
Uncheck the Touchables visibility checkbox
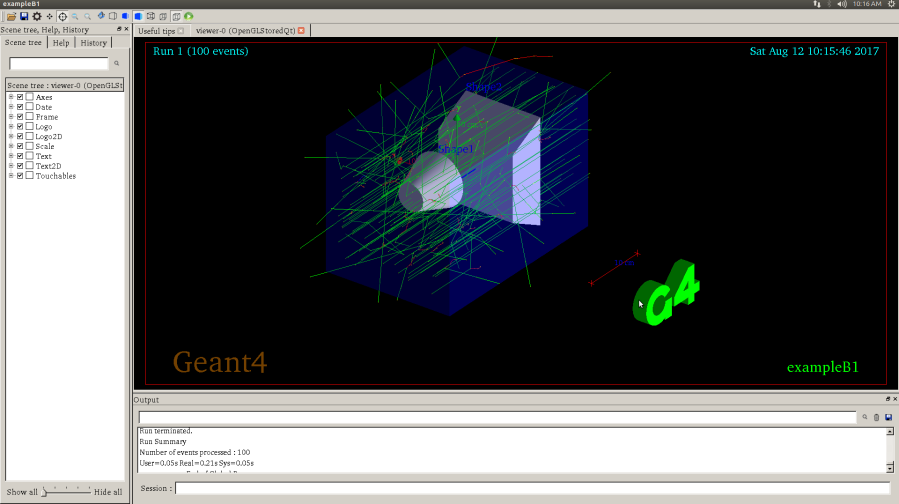[x=20, y=176]
